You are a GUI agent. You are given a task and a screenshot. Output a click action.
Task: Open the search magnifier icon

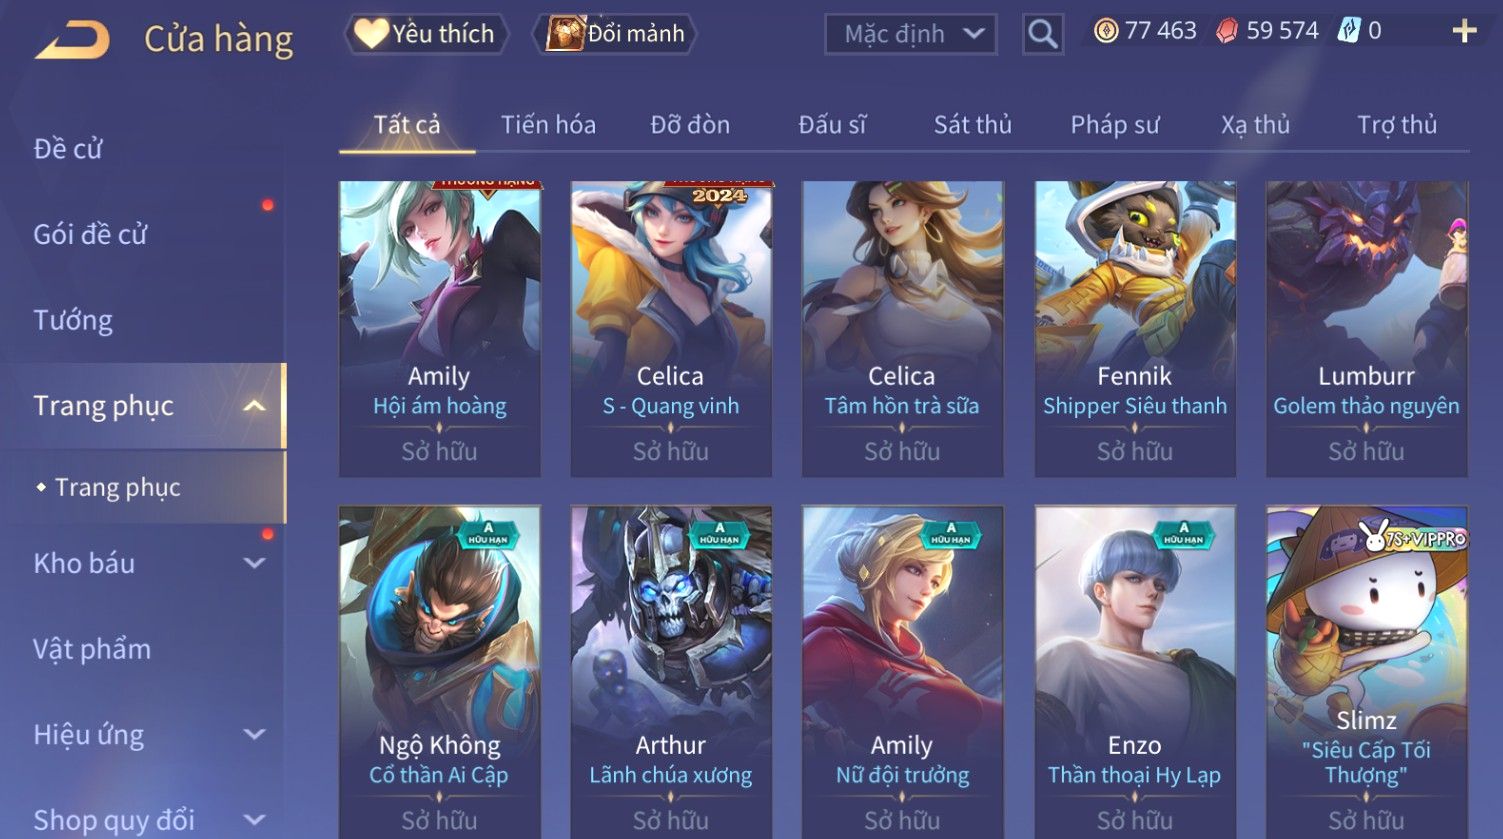click(x=1042, y=35)
